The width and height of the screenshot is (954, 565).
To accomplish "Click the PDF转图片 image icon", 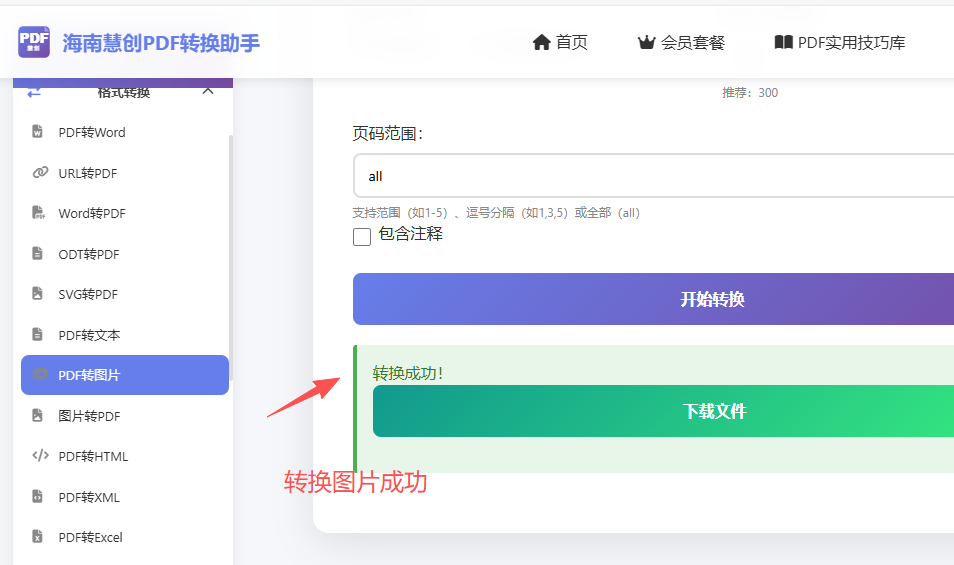I will 40,375.
